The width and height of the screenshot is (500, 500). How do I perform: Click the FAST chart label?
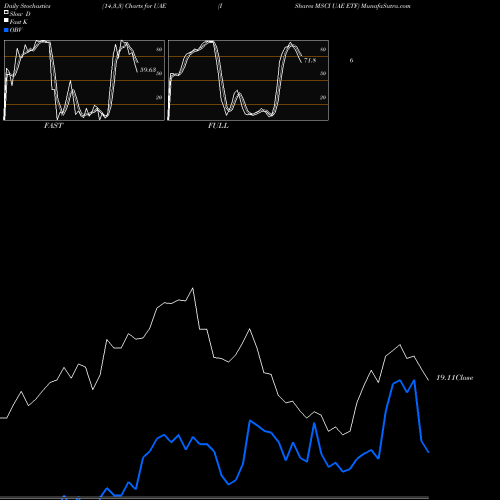(x=53, y=126)
